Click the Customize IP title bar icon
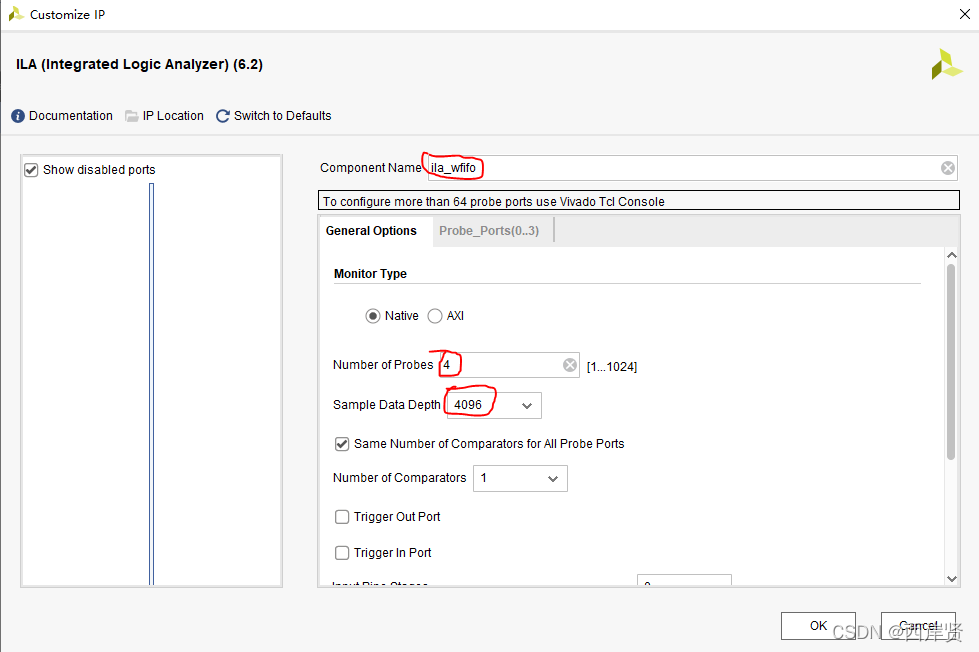 pos(16,14)
